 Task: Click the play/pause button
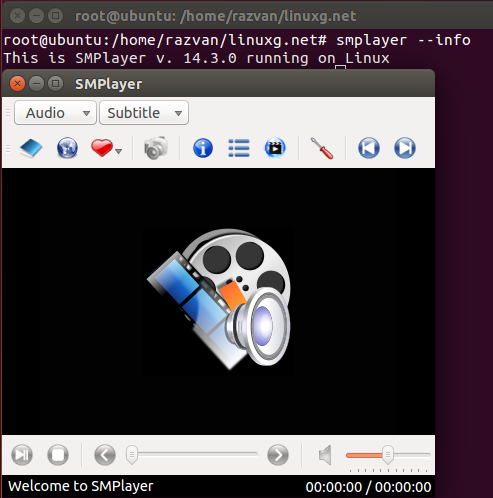pyautogui.click(x=22, y=455)
